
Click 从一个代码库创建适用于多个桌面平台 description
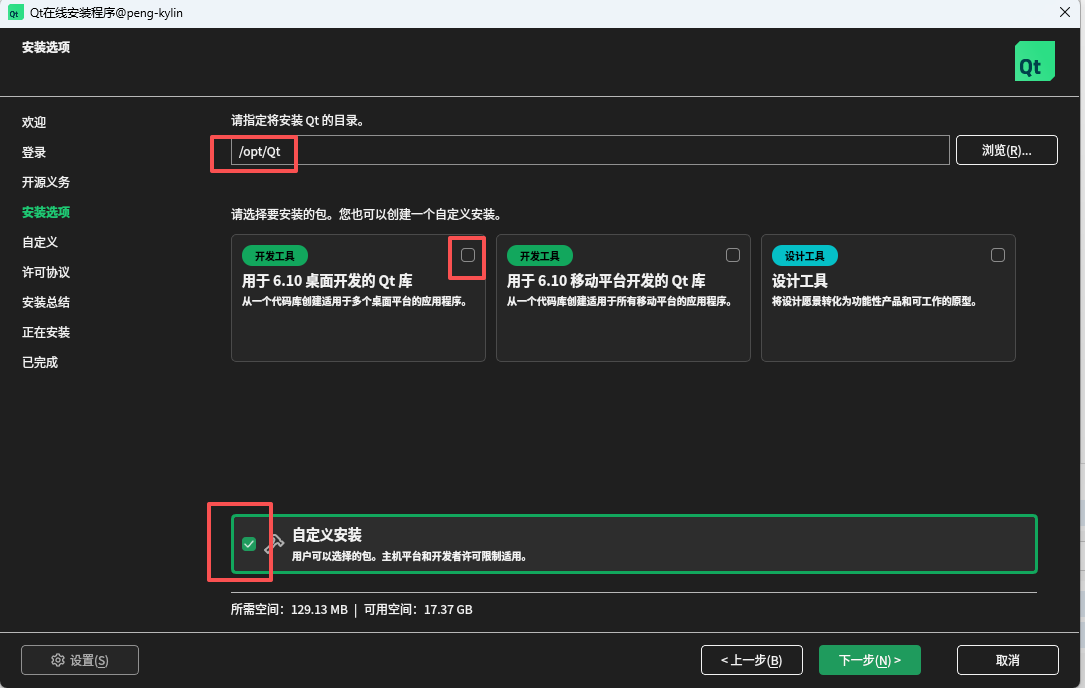pos(356,302)
